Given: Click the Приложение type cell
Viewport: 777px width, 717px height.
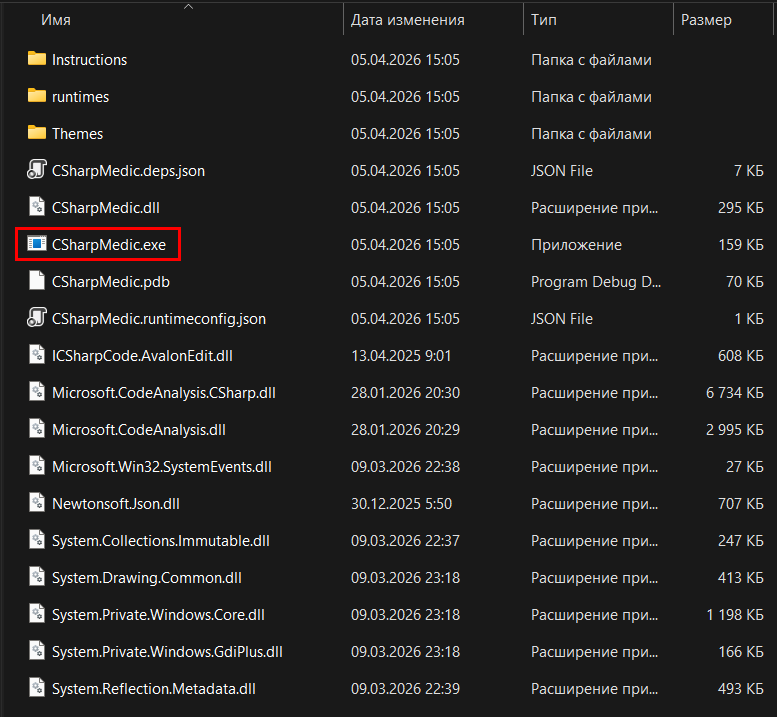Looking at the screenshot, I should coord(576,245).
